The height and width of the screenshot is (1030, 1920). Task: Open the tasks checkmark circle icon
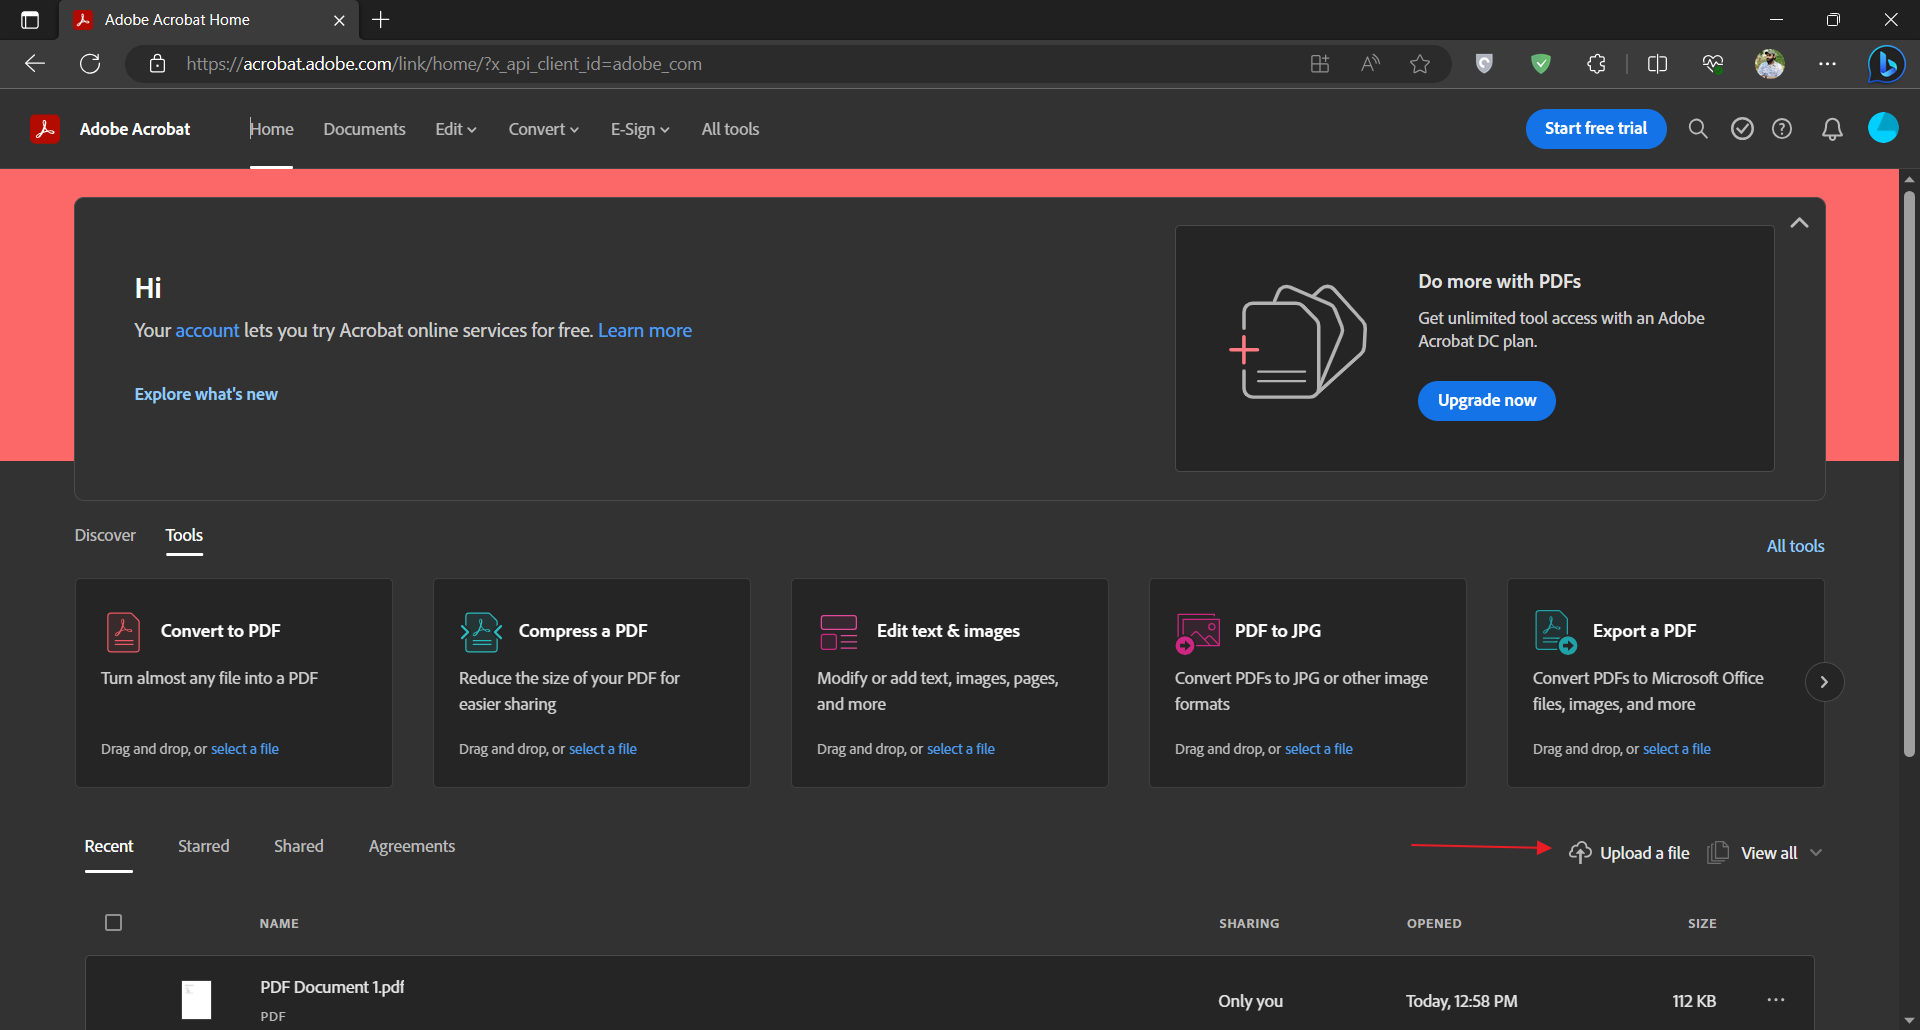point(1741,129)
